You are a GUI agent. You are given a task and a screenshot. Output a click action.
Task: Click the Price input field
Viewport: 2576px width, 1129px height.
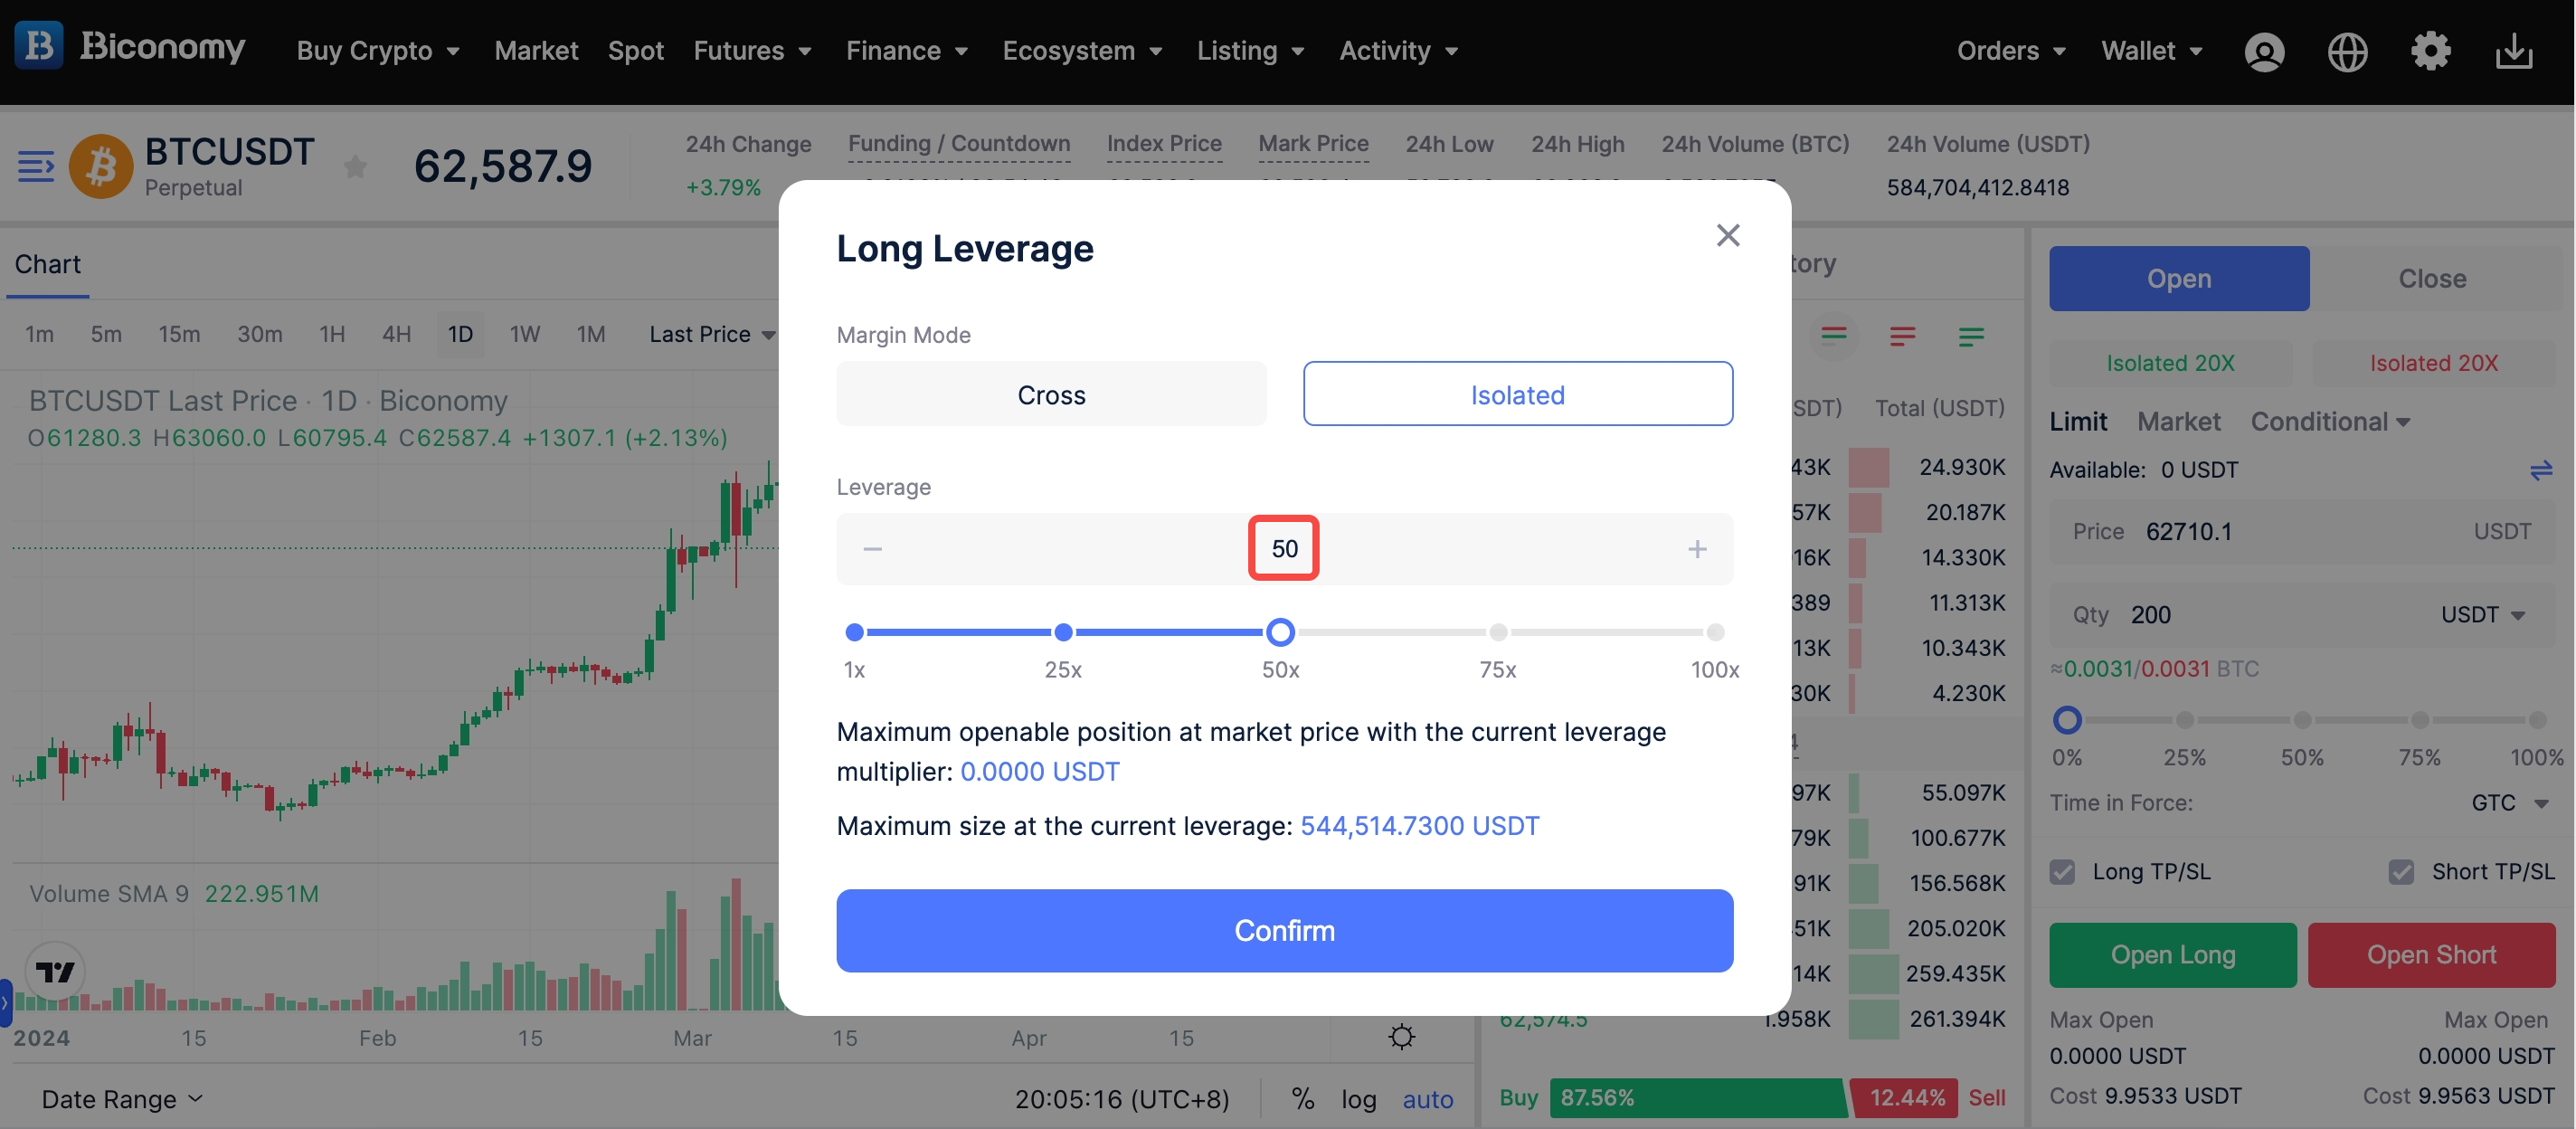(2302, 531)
